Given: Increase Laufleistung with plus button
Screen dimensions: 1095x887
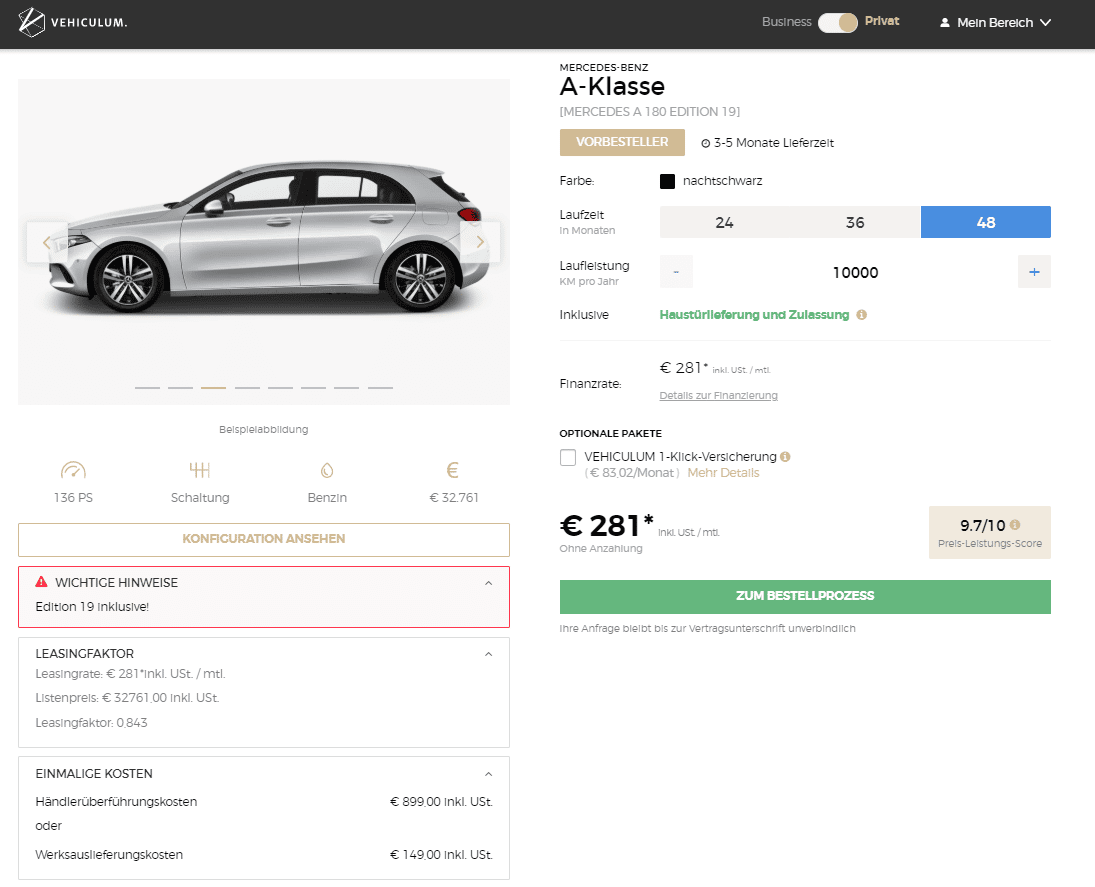Looking at the screenshot, I should [x=1034, y=272].
